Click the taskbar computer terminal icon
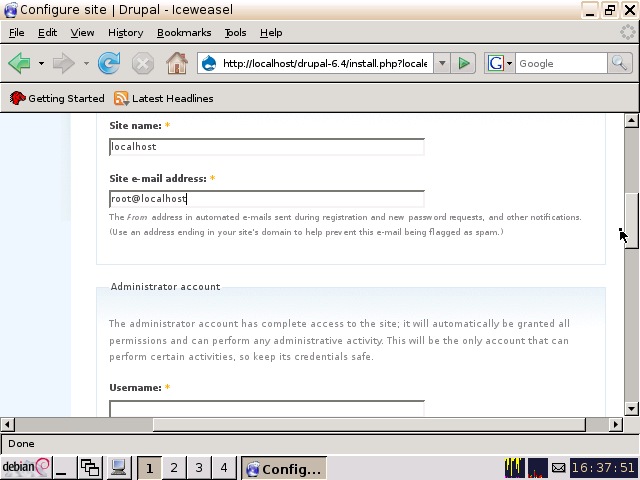The height and width of the screenshot is (480, 640). [x=118, y=468]
